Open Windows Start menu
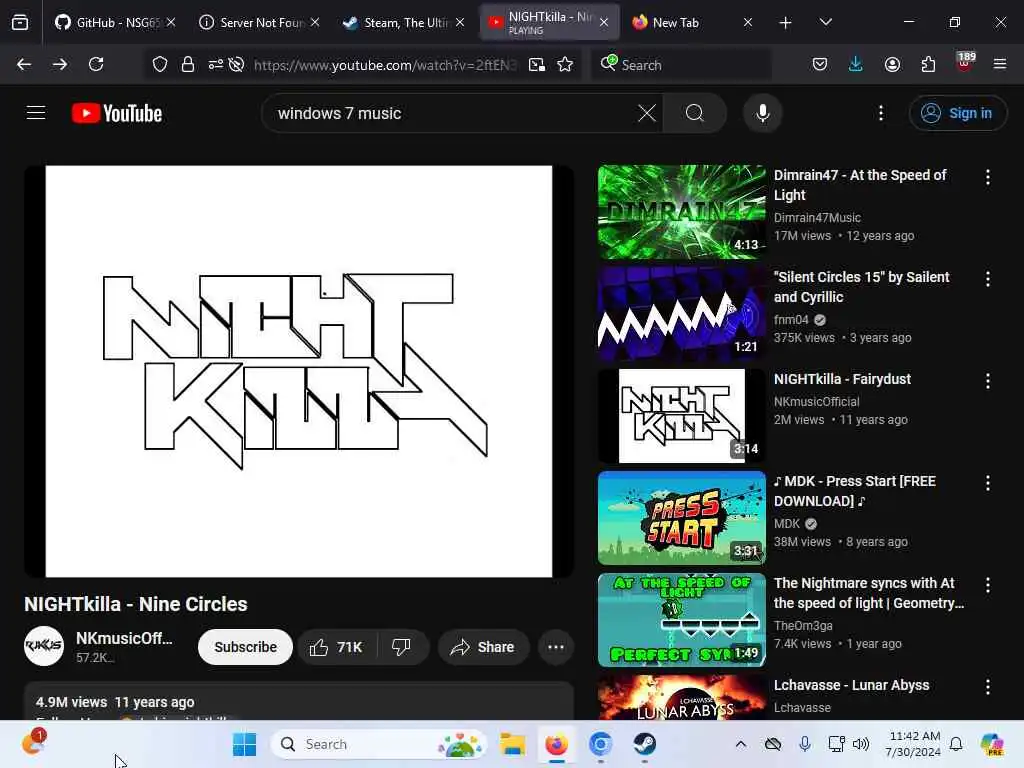 (x=245, y=744)
